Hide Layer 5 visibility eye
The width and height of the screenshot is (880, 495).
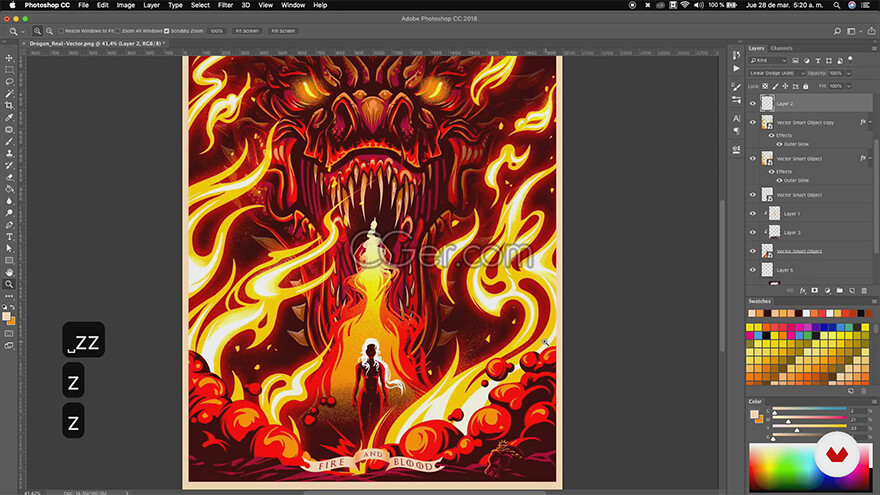(x=753, y=270)
